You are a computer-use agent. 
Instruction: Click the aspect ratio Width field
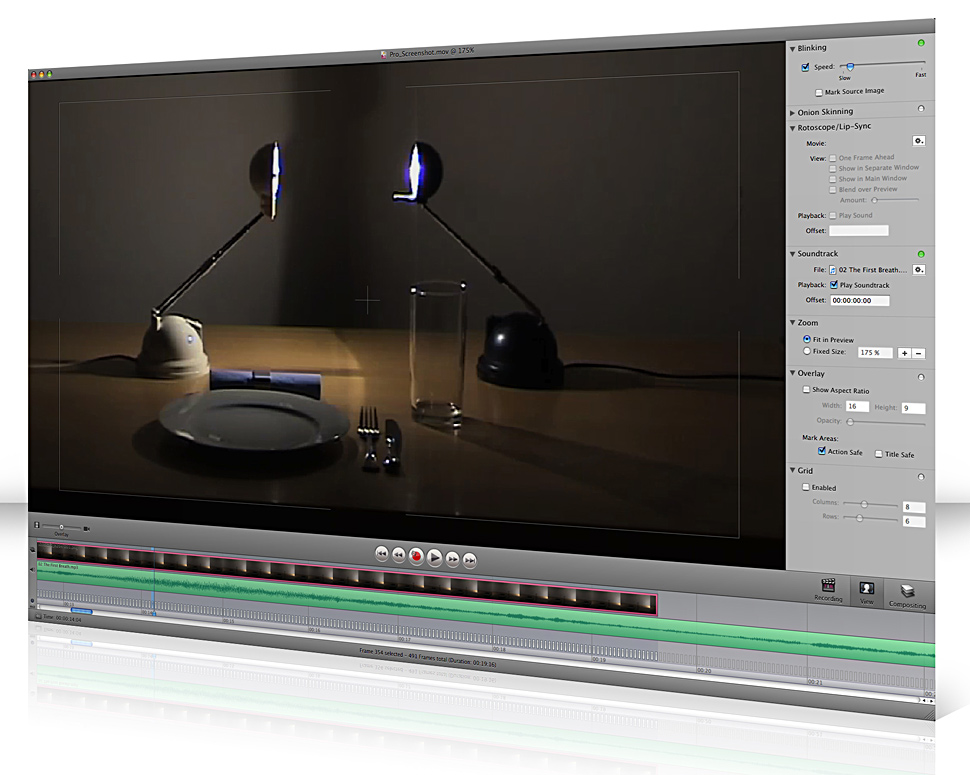click(x=857, y=406)
